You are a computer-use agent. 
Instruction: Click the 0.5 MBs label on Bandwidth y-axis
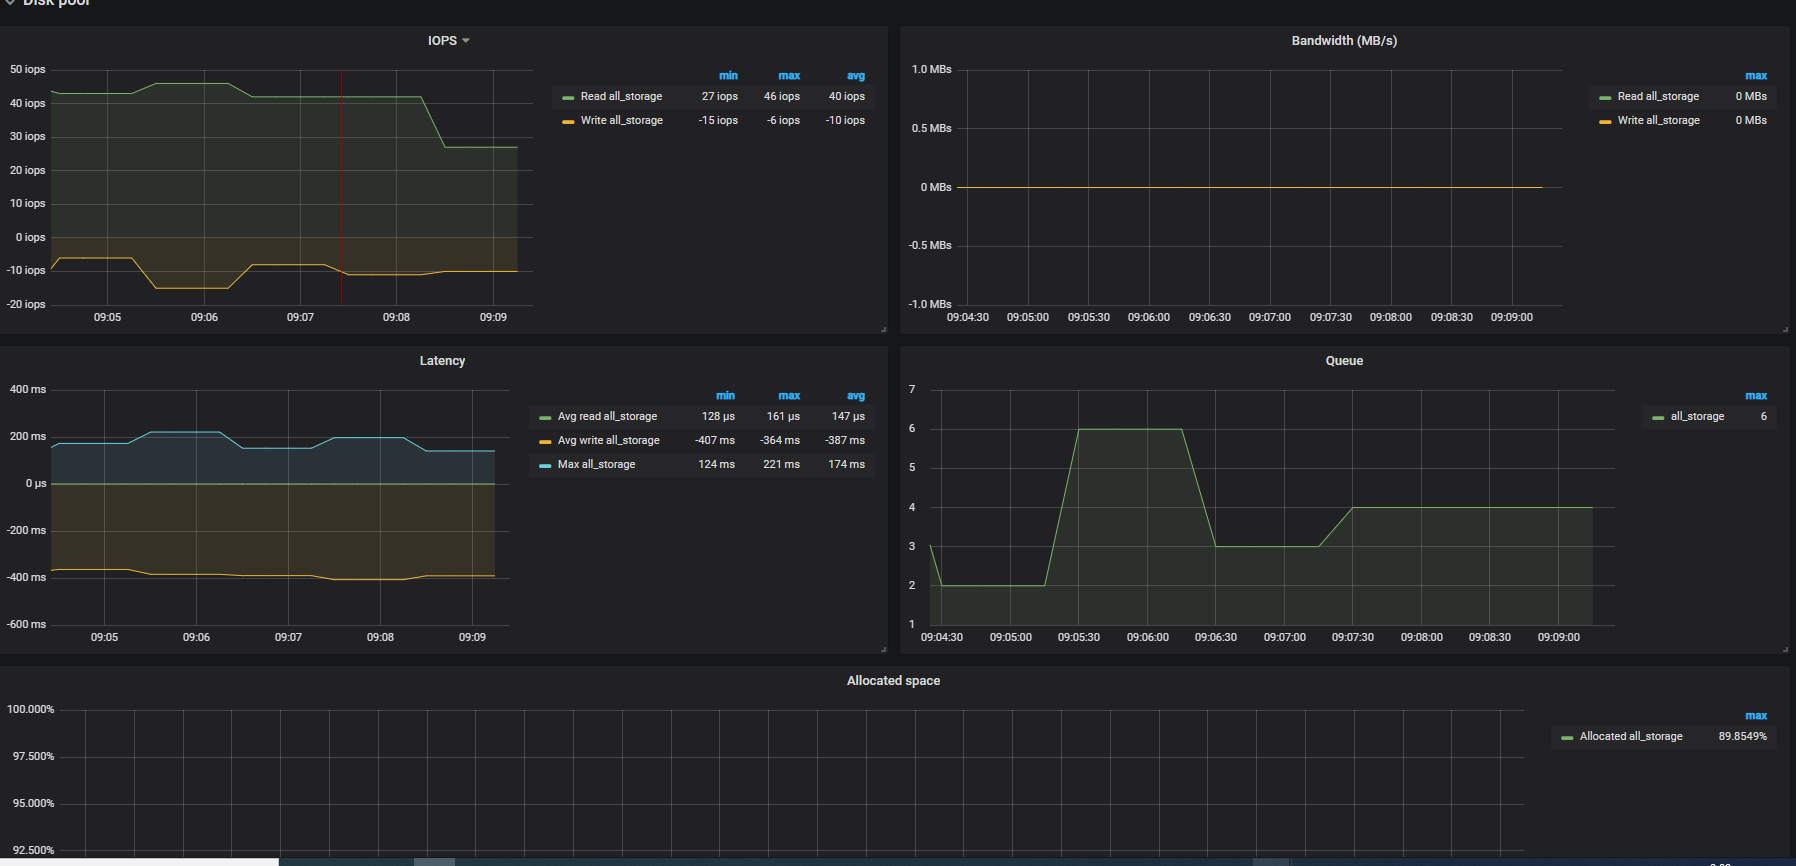932,129
